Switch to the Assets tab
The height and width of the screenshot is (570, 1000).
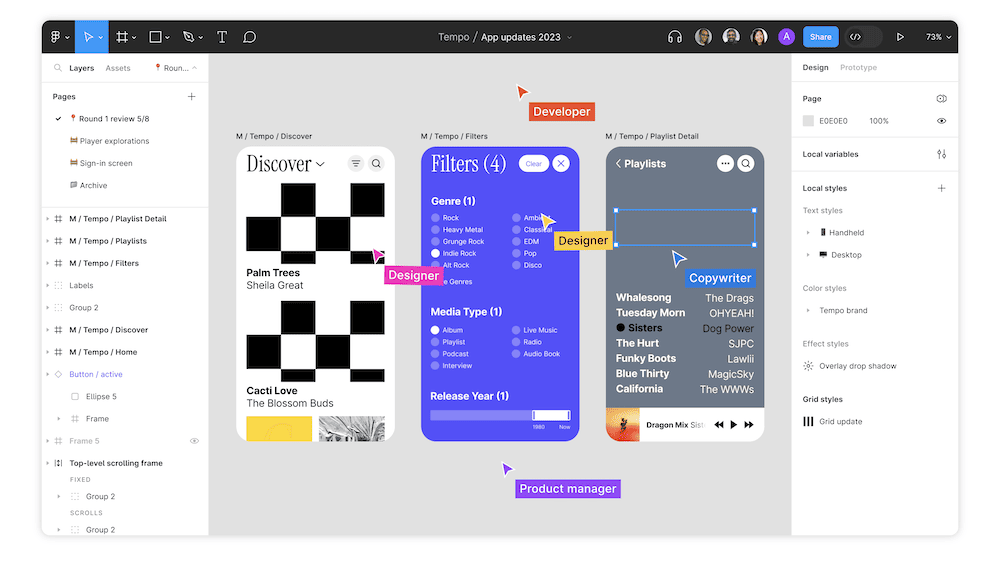tap(118, 68)
